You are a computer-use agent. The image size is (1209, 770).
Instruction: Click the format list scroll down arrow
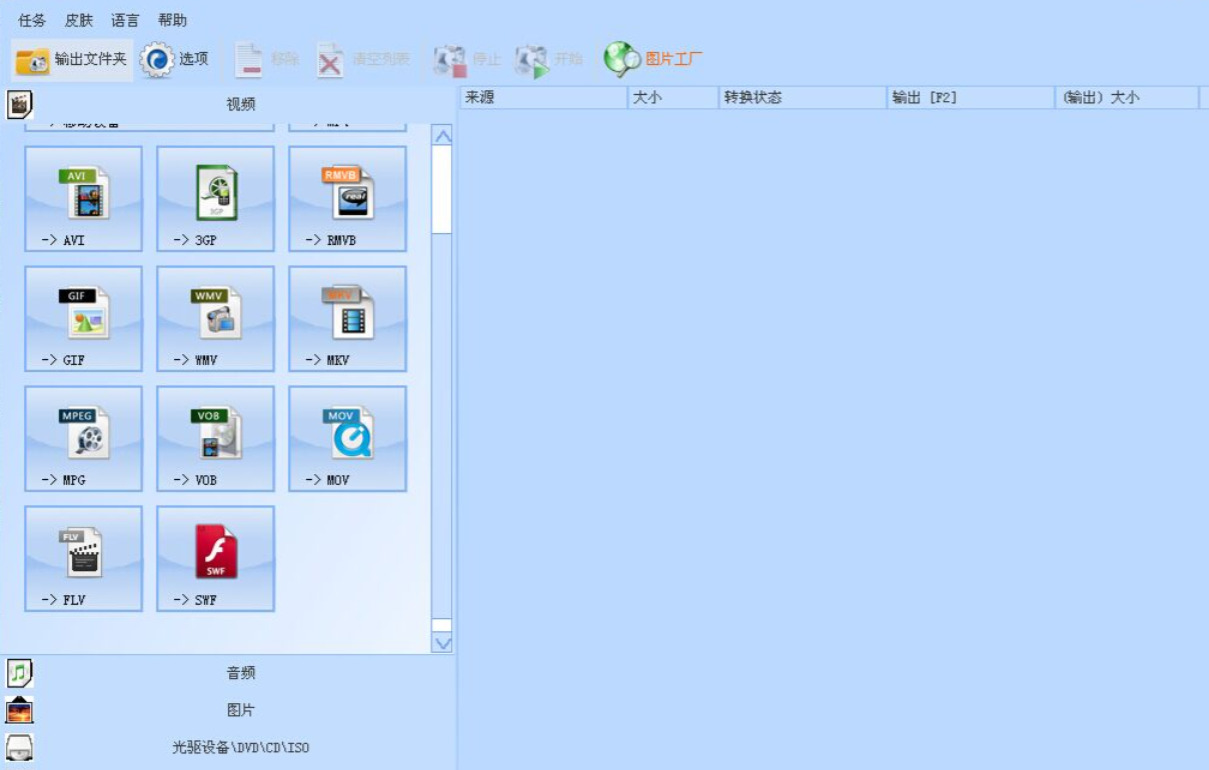(442, 643)
